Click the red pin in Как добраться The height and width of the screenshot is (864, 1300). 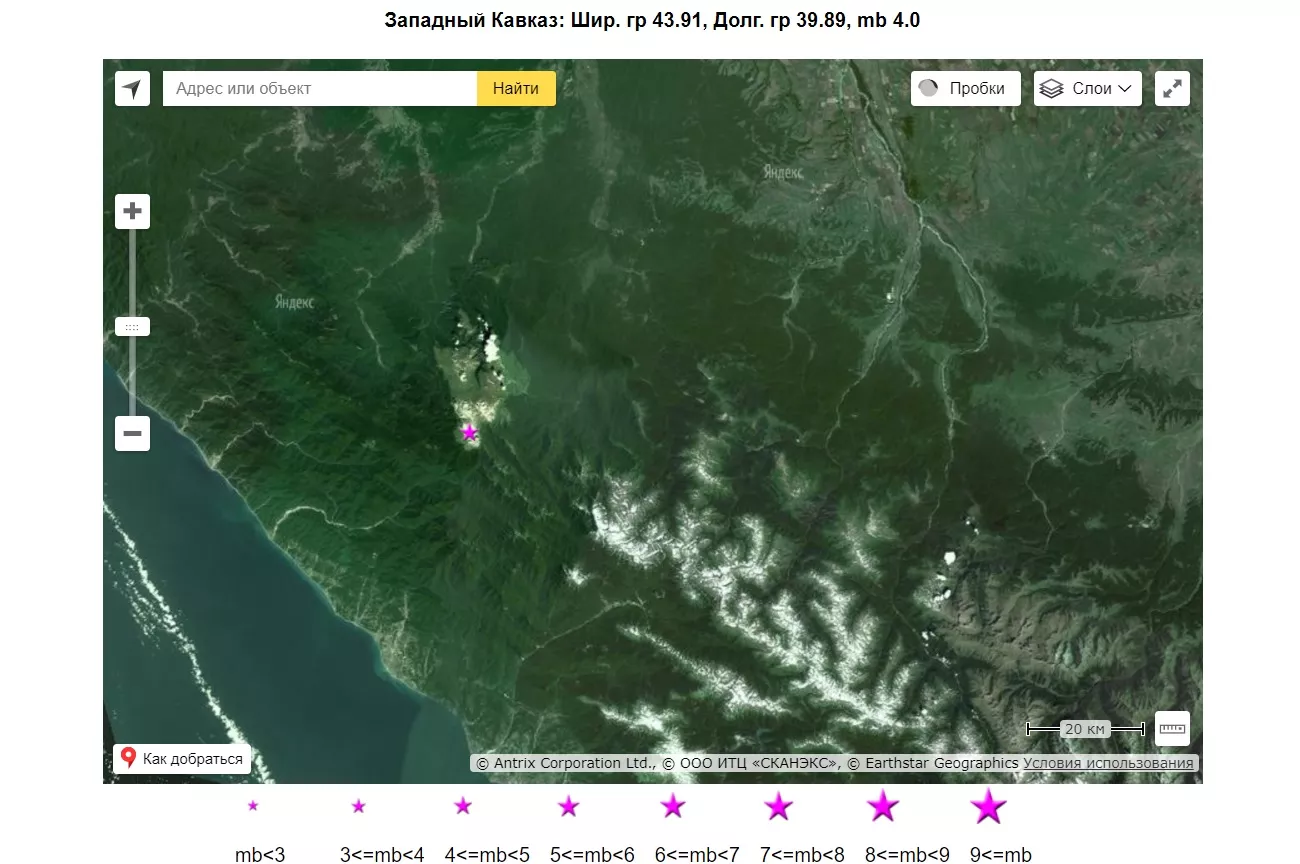[x=128, y=758]
